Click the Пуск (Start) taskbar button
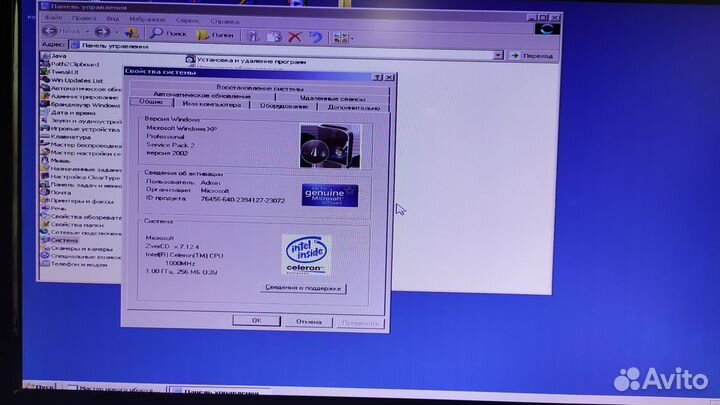This screenshot has width=720, height=405. click(x=40, y=388)
